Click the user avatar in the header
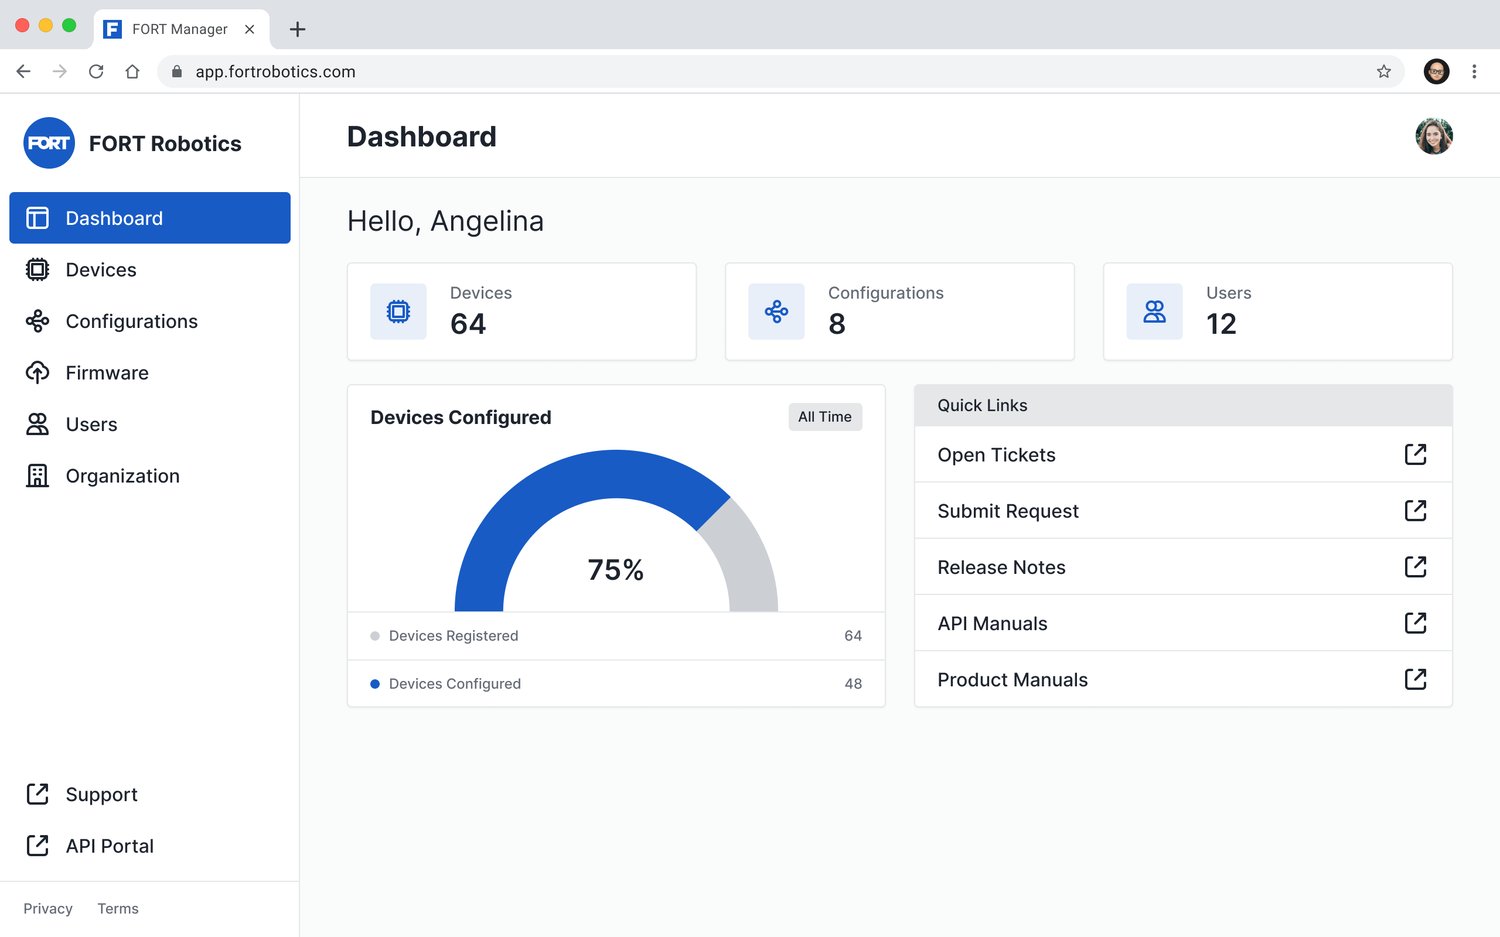This screenshot has width=1500, height=937. pos(1434,136)
